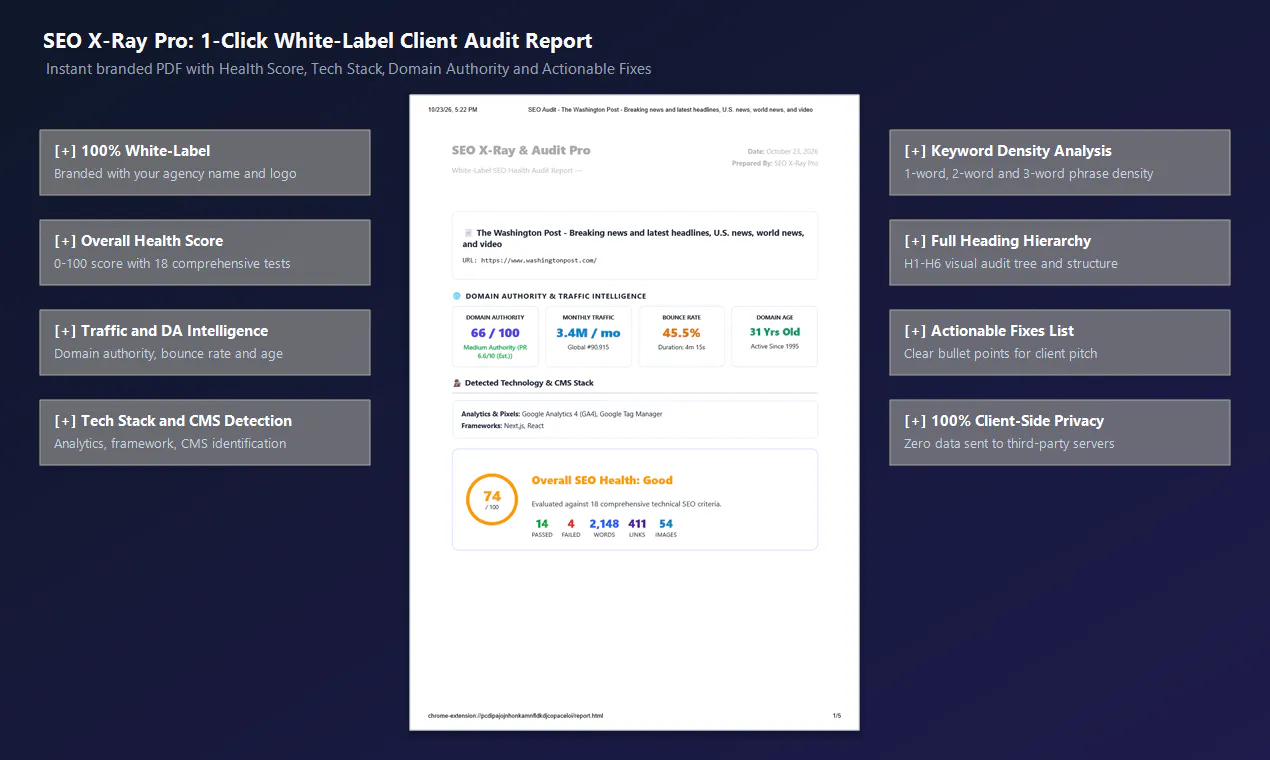Click the 1/5 page number

pyautogui.click(x=837, y=716)
